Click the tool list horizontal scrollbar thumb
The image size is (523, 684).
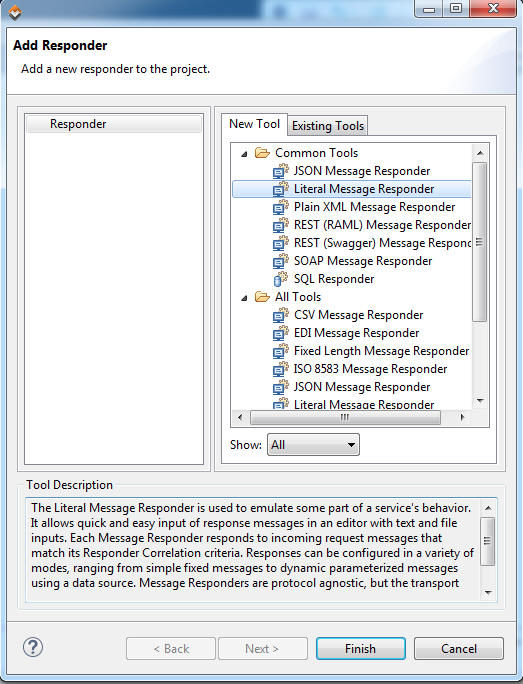coord(345,417)
